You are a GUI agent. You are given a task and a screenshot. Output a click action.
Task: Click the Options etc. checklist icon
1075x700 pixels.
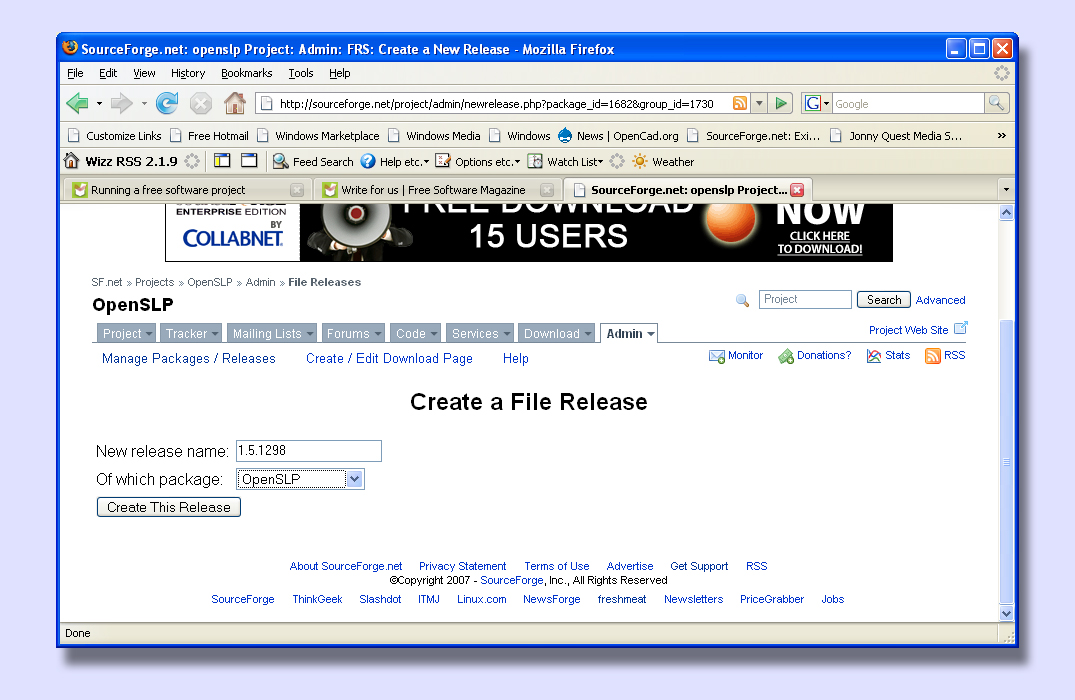point(443,161)
